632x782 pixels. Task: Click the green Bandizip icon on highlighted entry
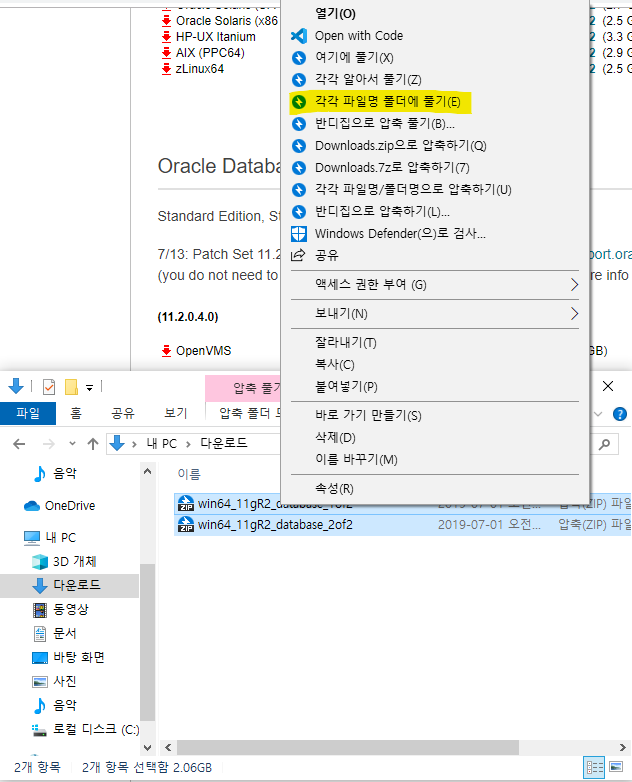click(299, 102)
